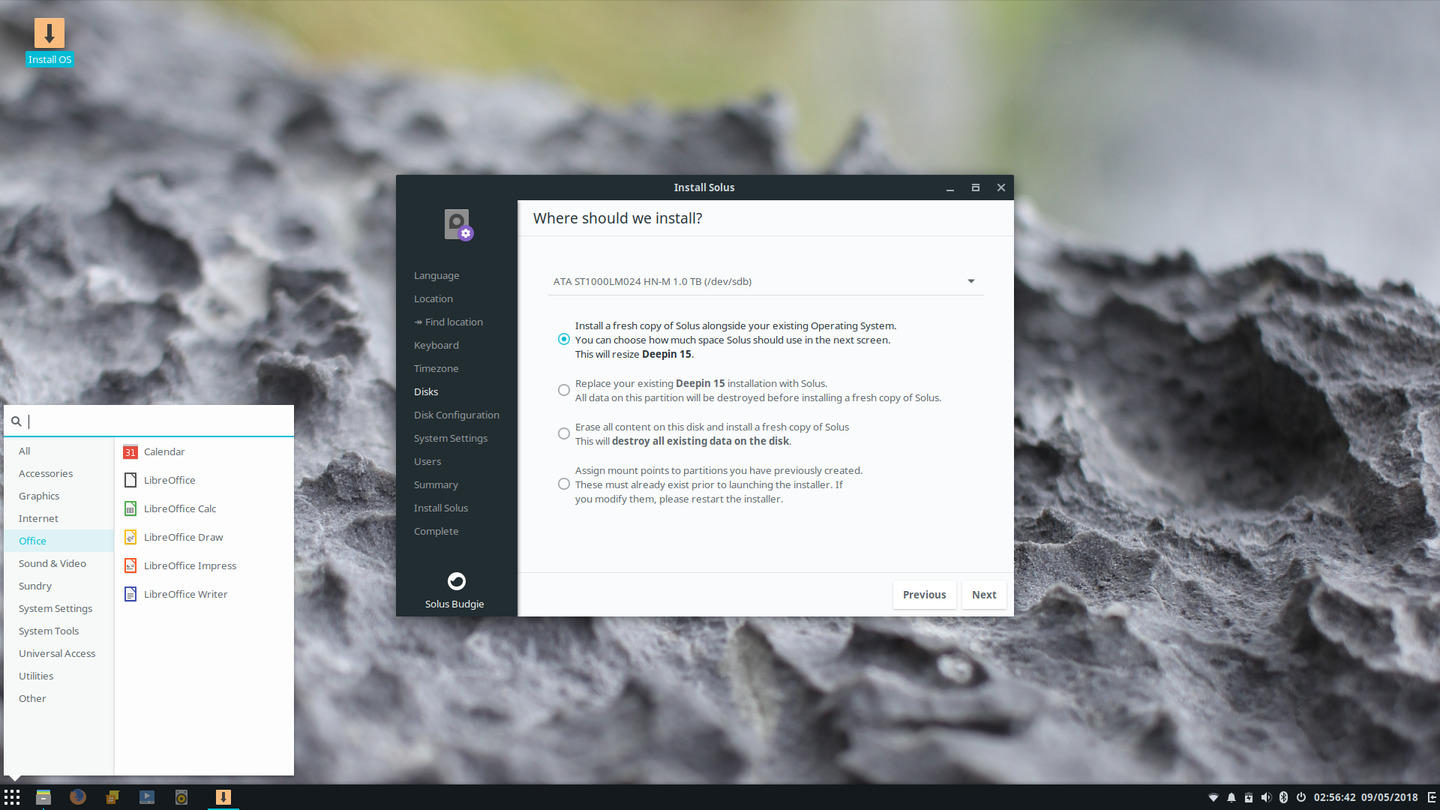
Task: Open the Sound & Video category
Action: (59, 563)
